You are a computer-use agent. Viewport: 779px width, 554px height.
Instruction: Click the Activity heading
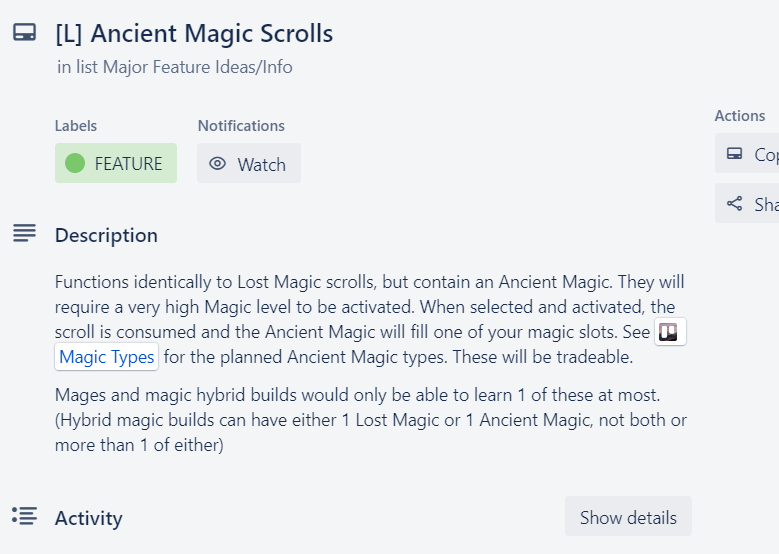(x=88, y=518)
